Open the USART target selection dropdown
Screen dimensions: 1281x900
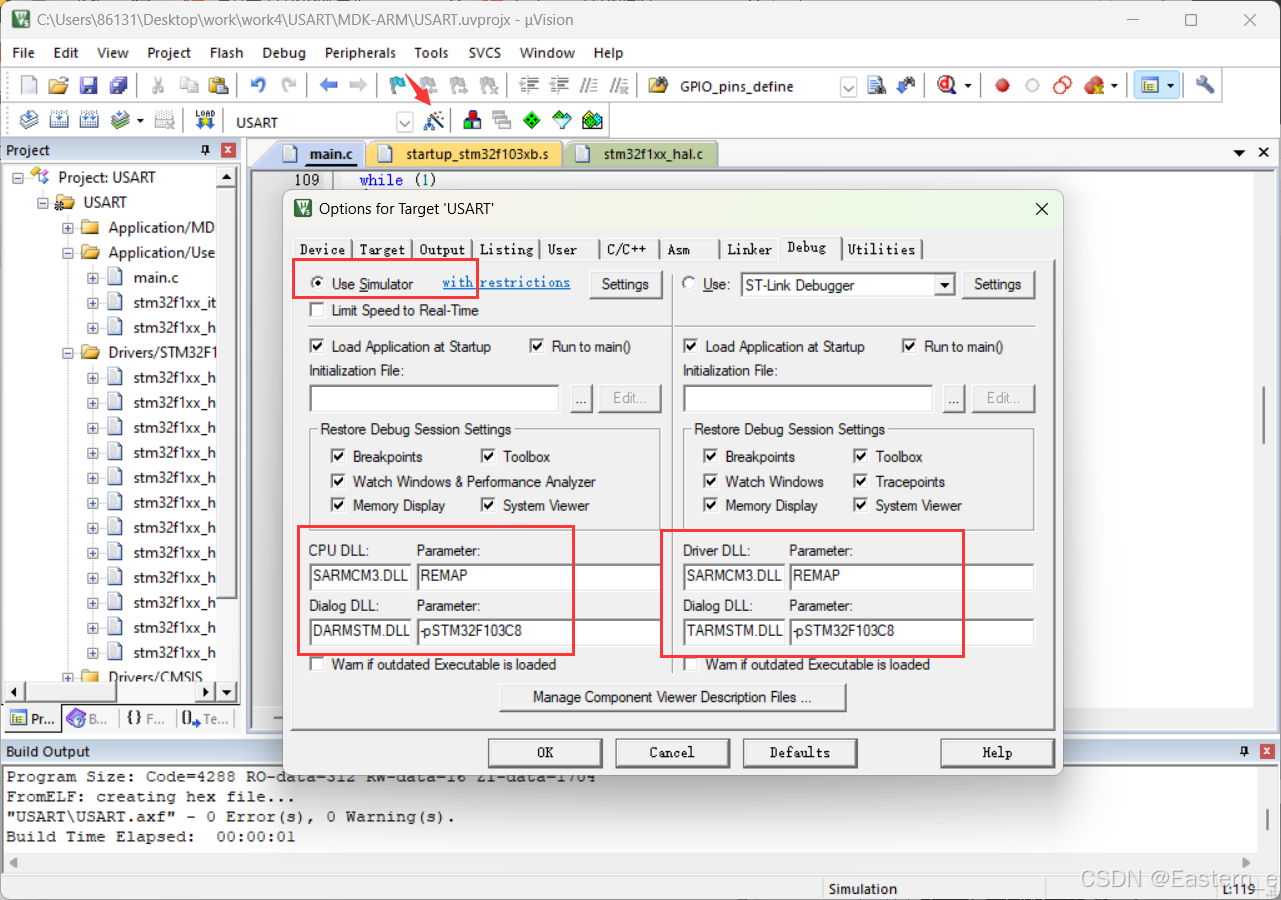coord(404,122)
